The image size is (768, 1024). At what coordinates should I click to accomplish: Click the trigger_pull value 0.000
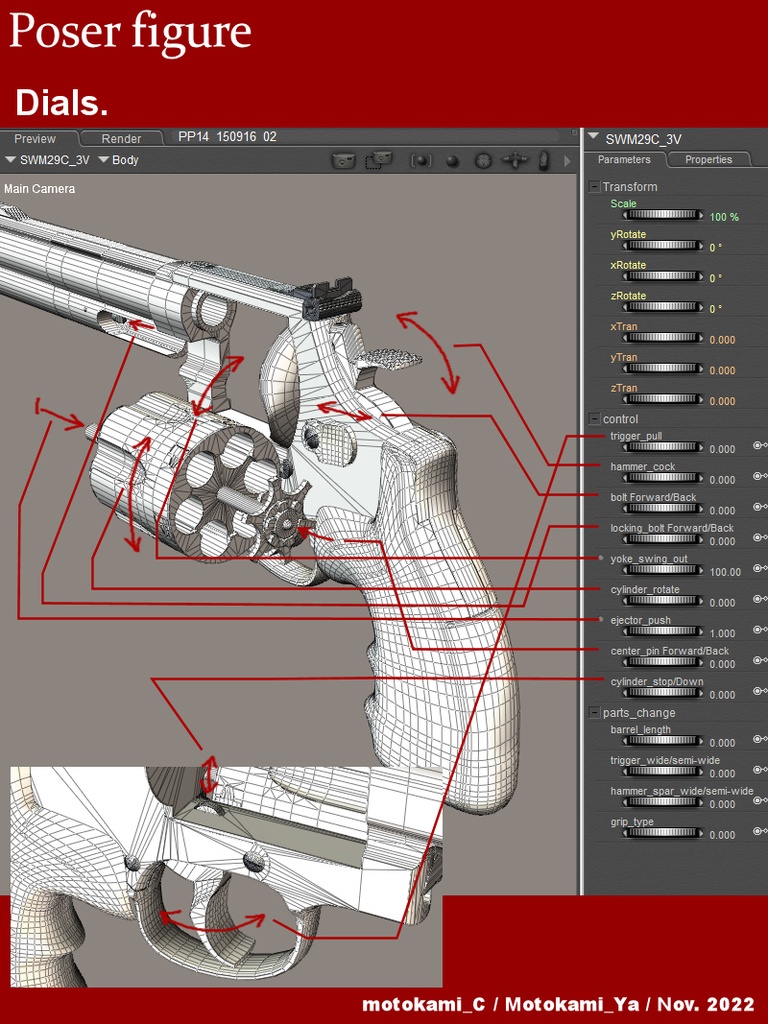(722, 449)
